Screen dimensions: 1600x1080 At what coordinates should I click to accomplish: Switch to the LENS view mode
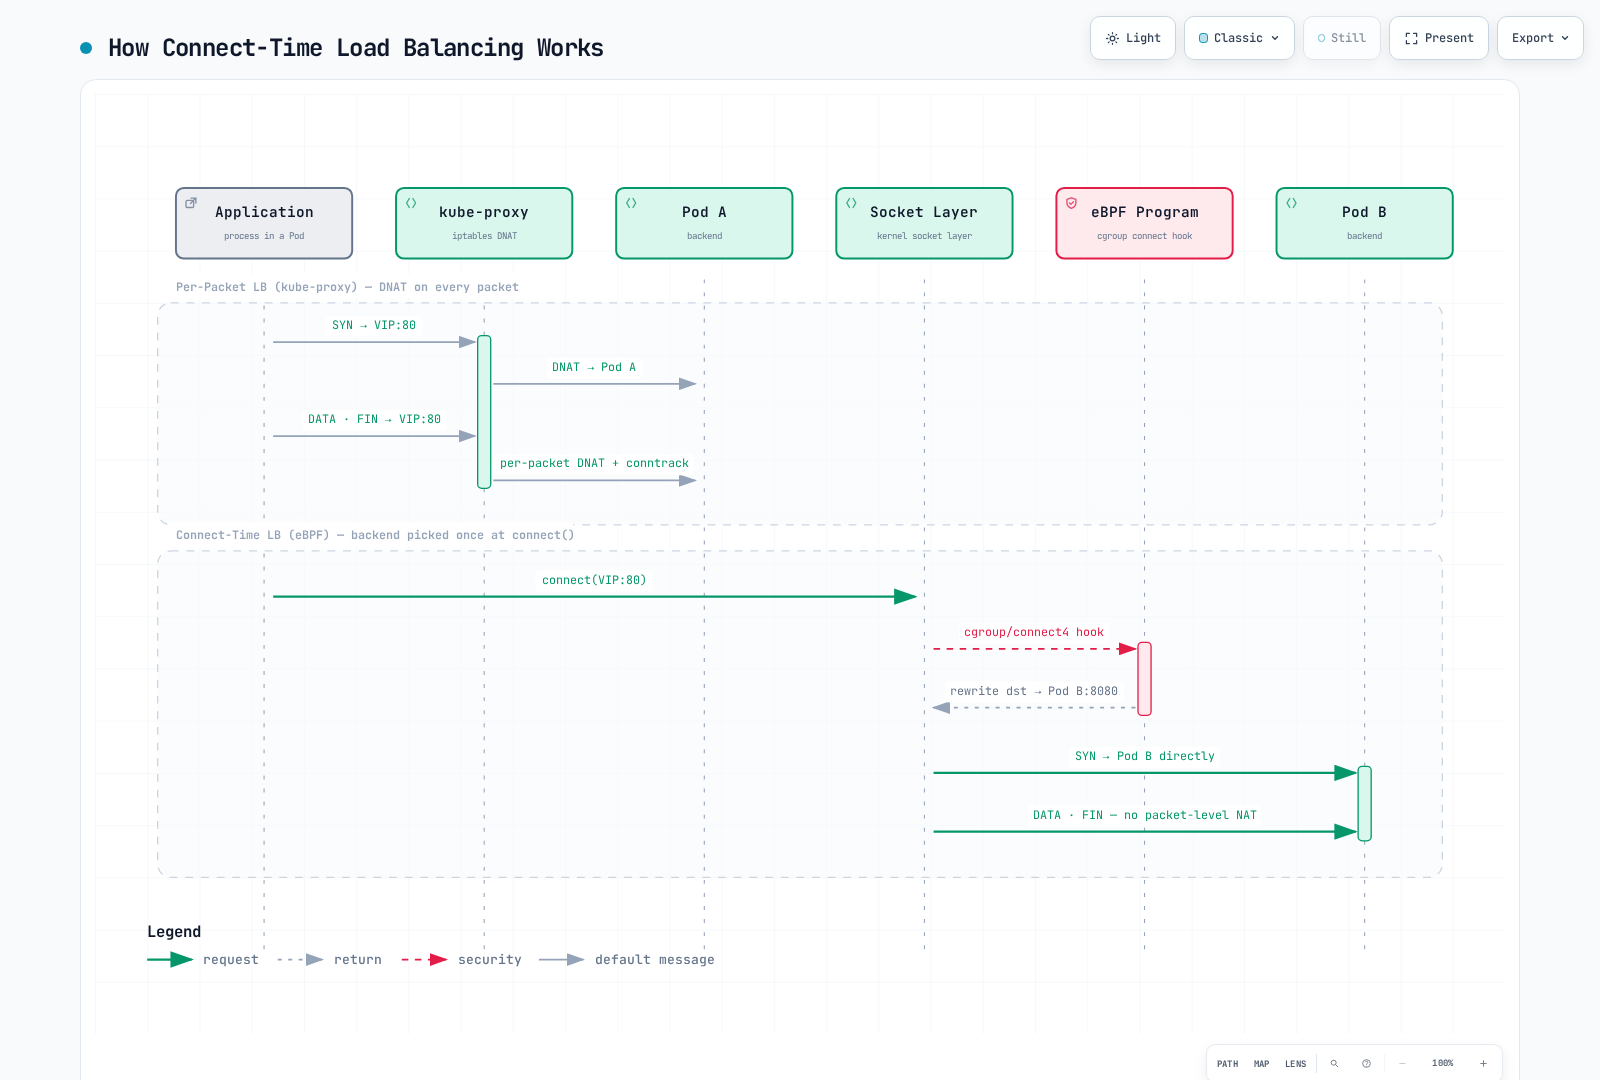coord(1296,1063)
